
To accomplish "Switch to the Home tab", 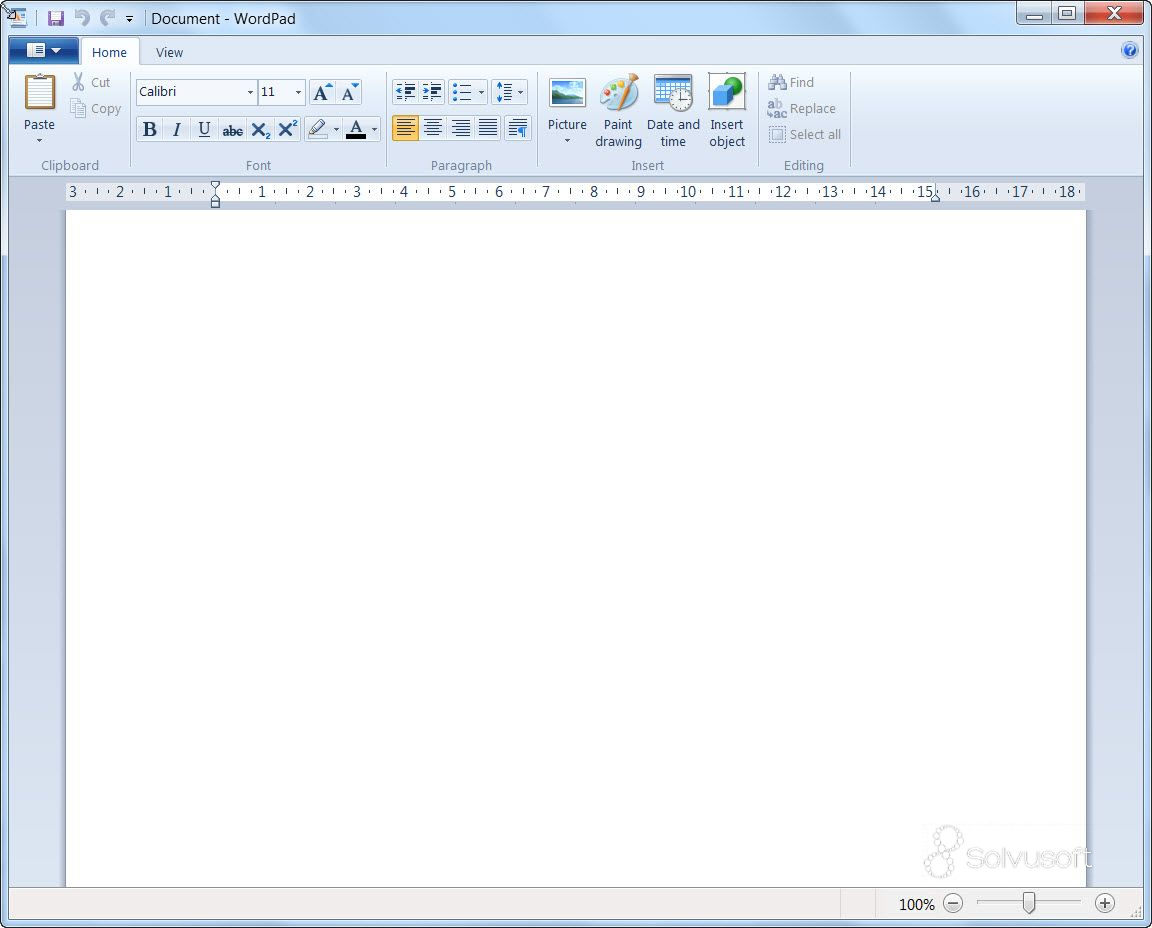I will [x=109, y=52].
